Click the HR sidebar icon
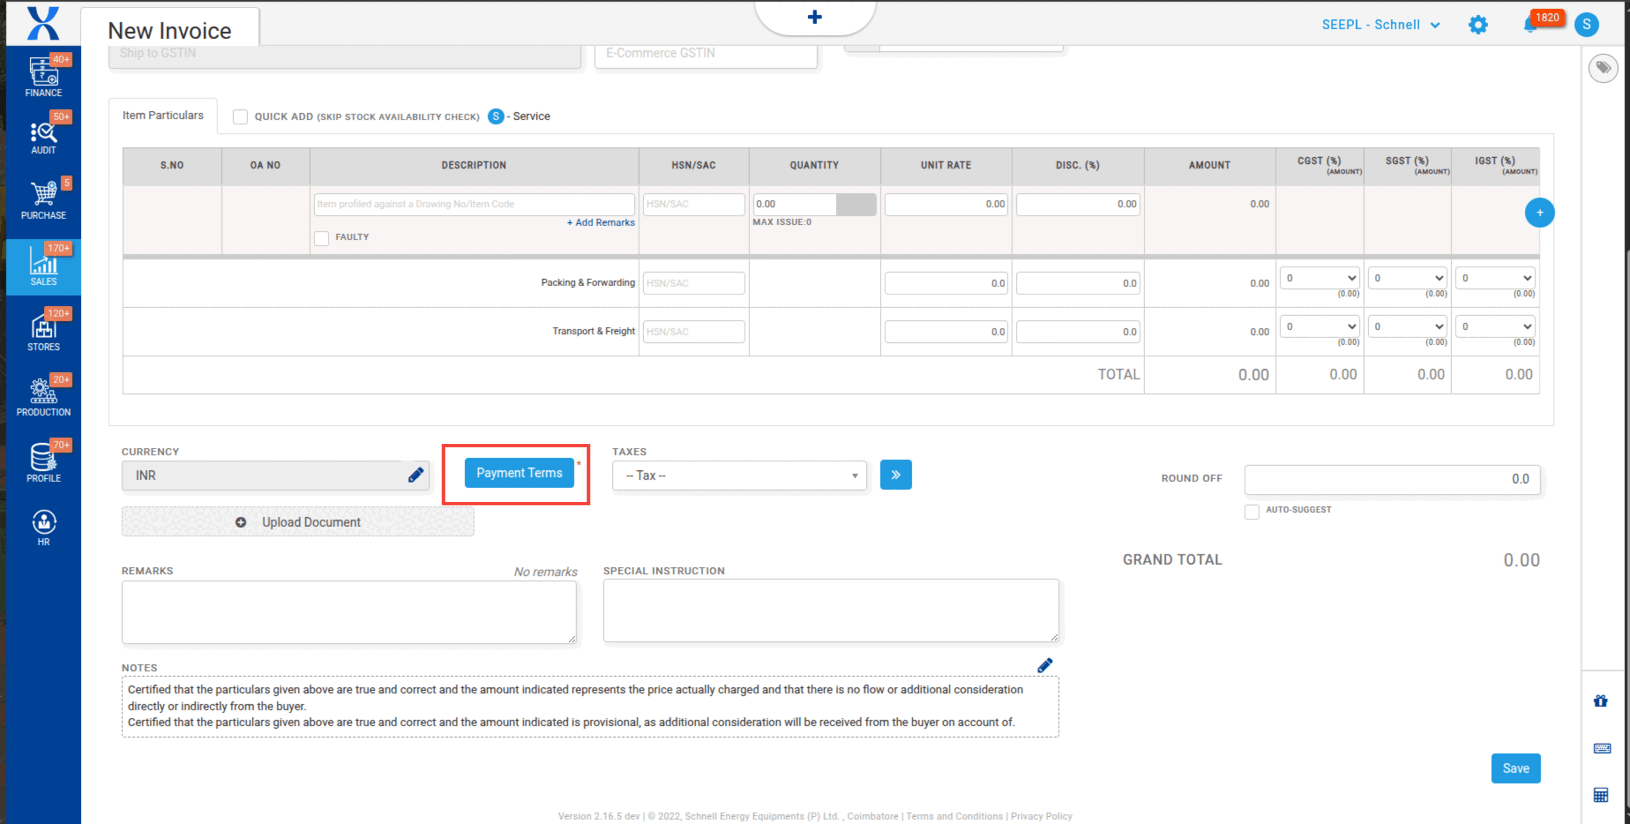Viewport: 1630px width, 824px height. click(x=43, y=527)
